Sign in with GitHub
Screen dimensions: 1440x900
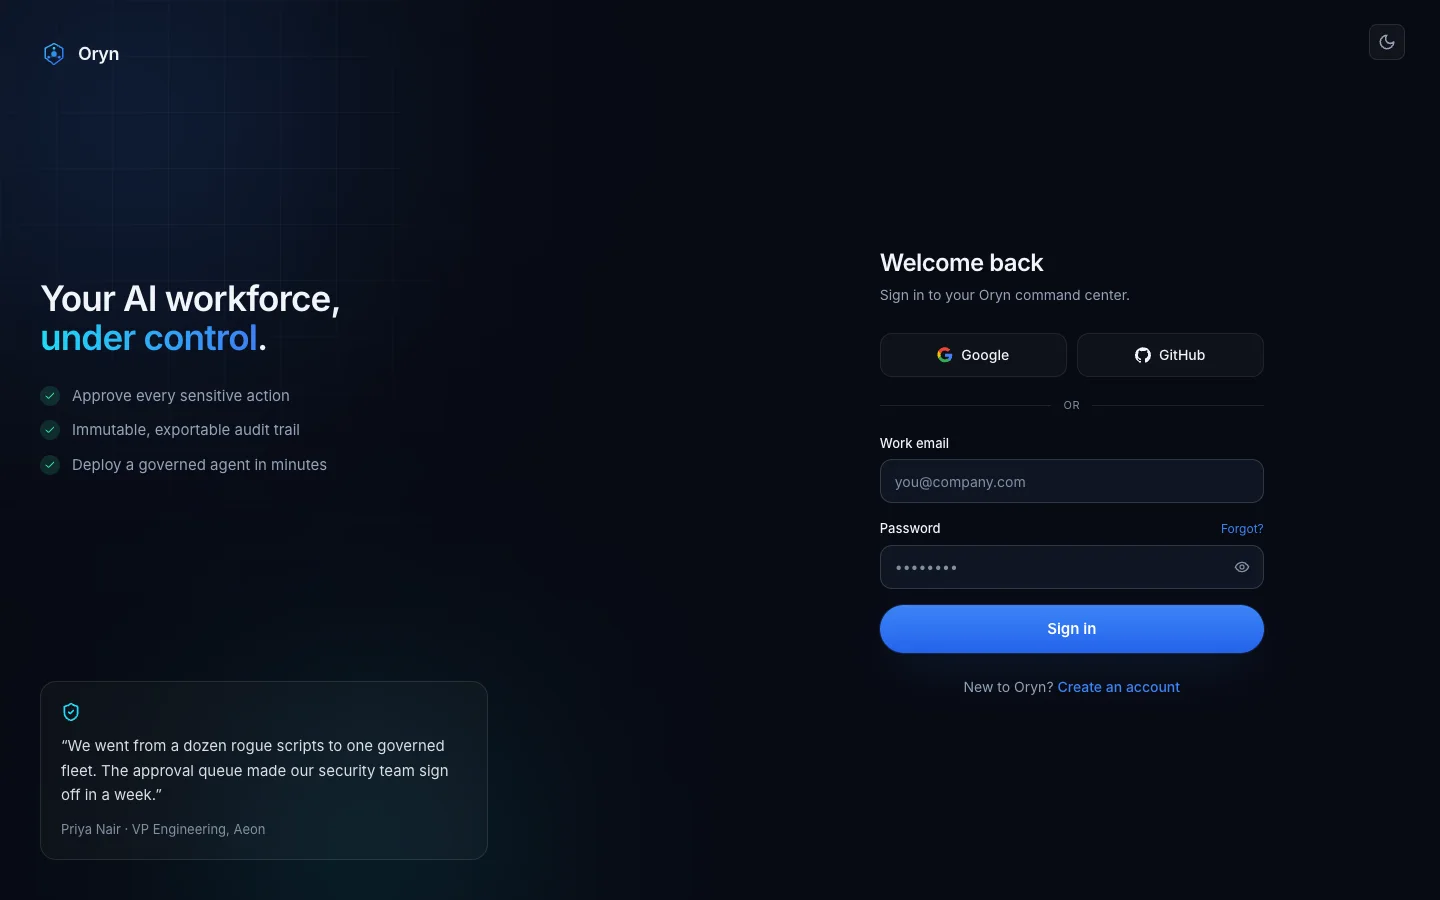click(1170, 355)
